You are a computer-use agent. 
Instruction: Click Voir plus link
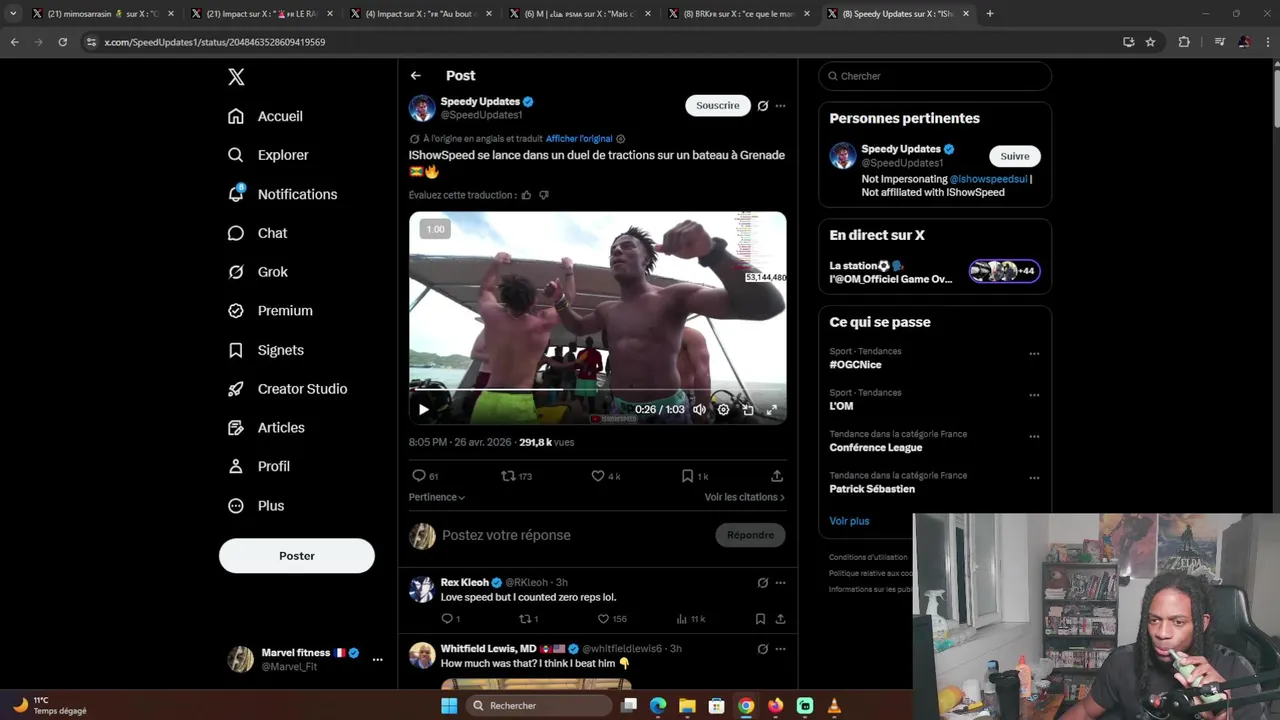pyautogui.click(x=849, y=521)
